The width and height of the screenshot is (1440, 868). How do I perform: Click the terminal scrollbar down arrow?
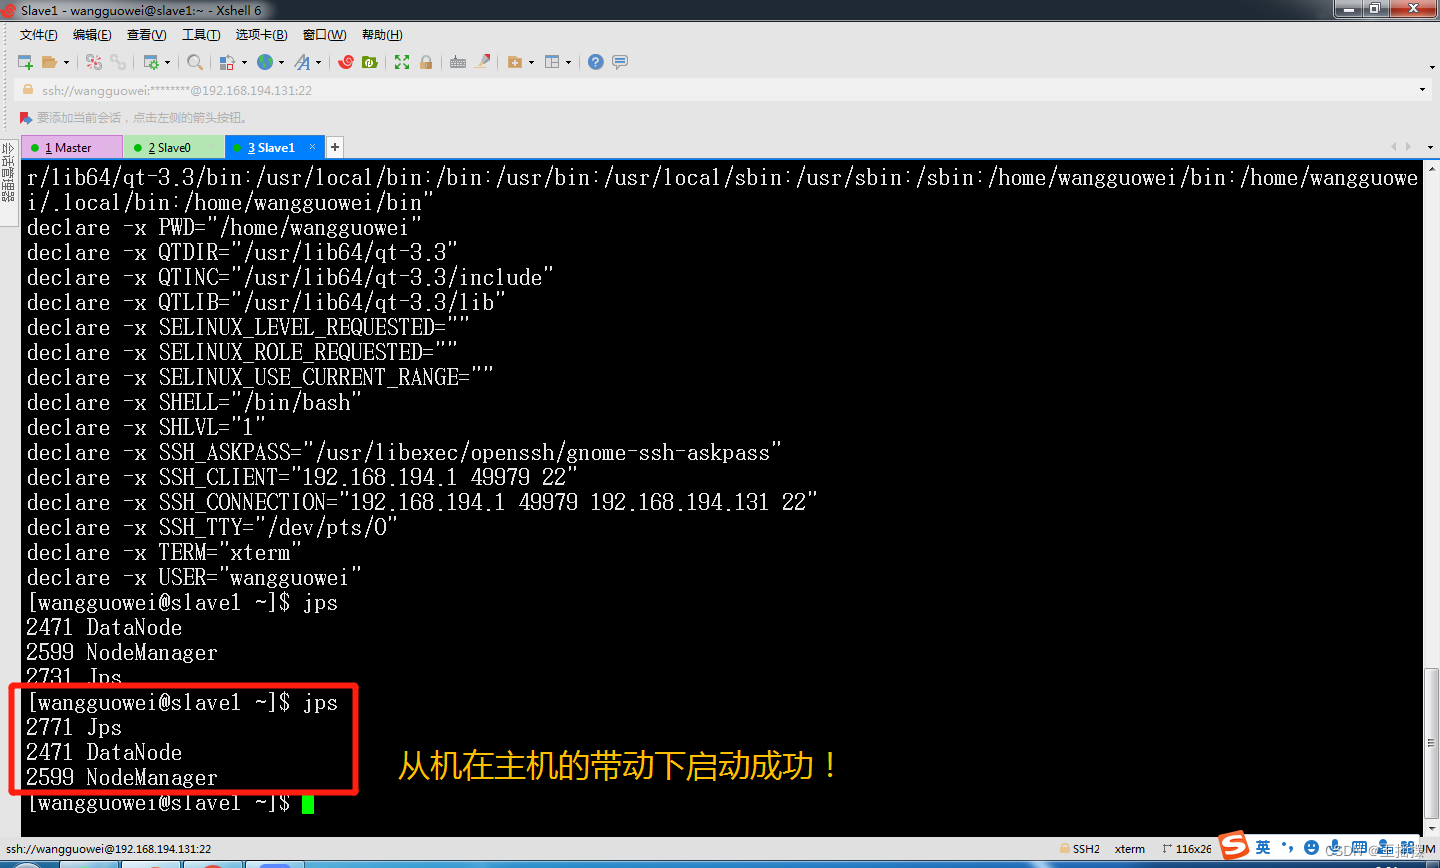tap(1431, 829)
